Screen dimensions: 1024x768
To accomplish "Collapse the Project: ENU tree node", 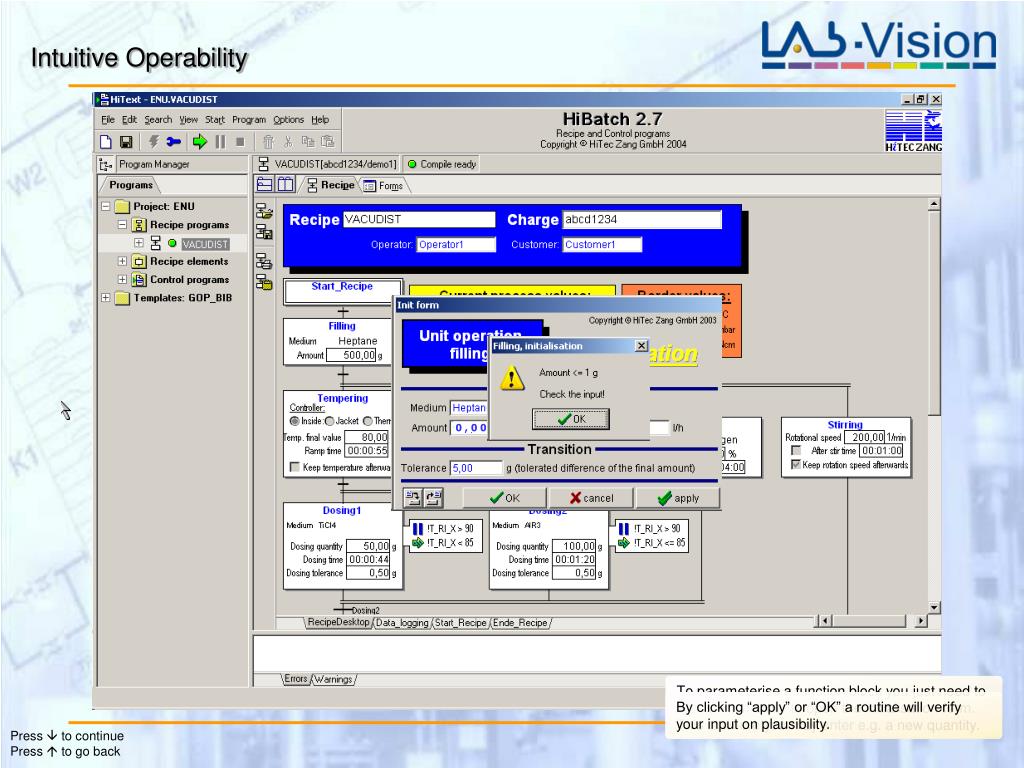I will click(x=105, y=206).
